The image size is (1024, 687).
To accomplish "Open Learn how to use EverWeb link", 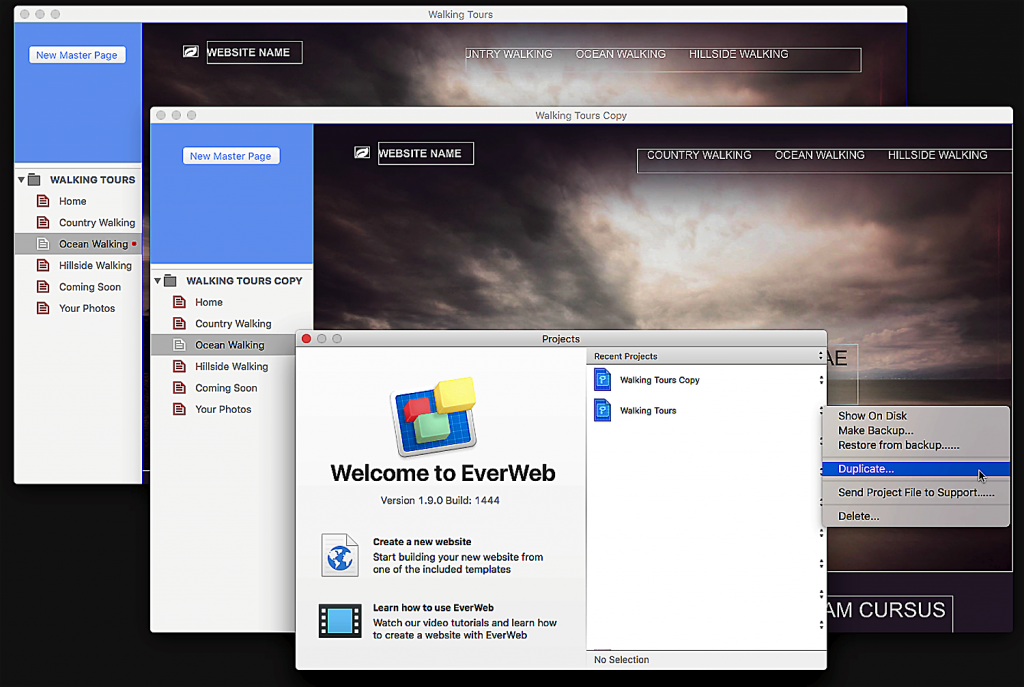I will point(433,608).
